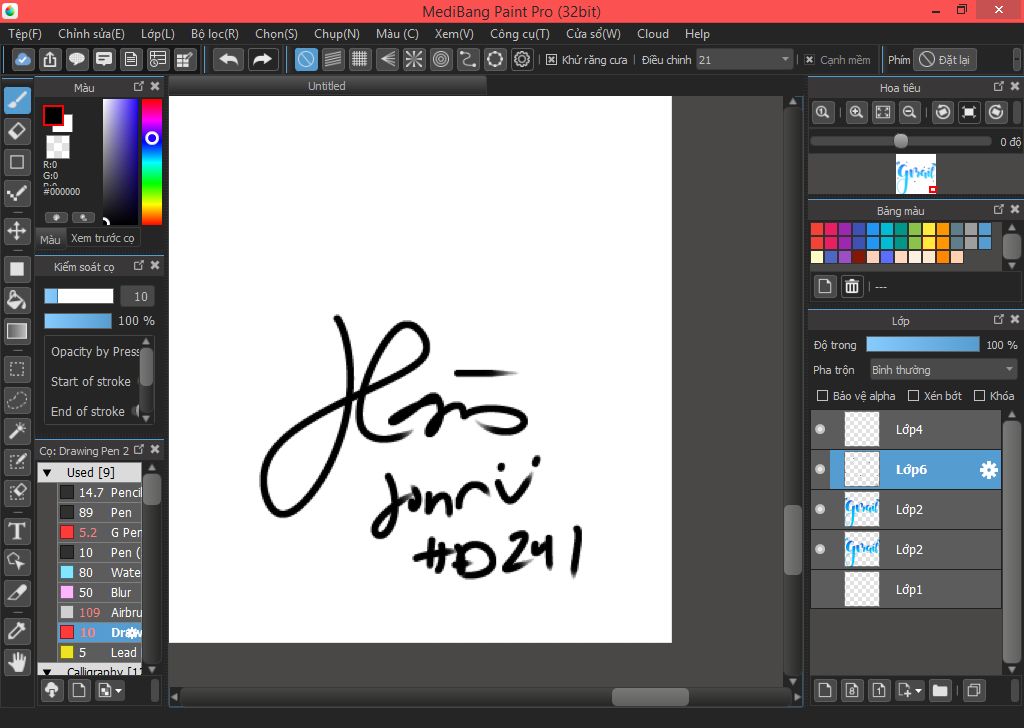Enable Xén bớt checkbox
Image resolution: width=1024 pixels, height=728 pixels.
coord(914,396)
